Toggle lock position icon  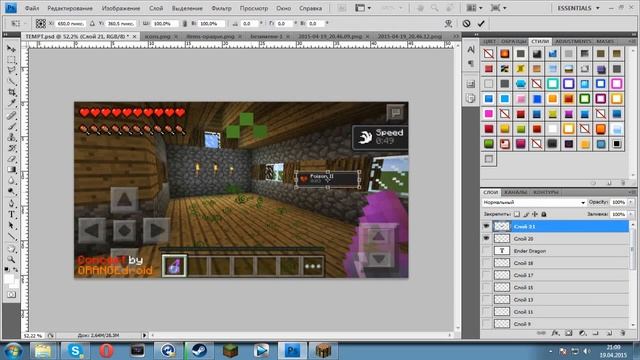tap(535, 214)
